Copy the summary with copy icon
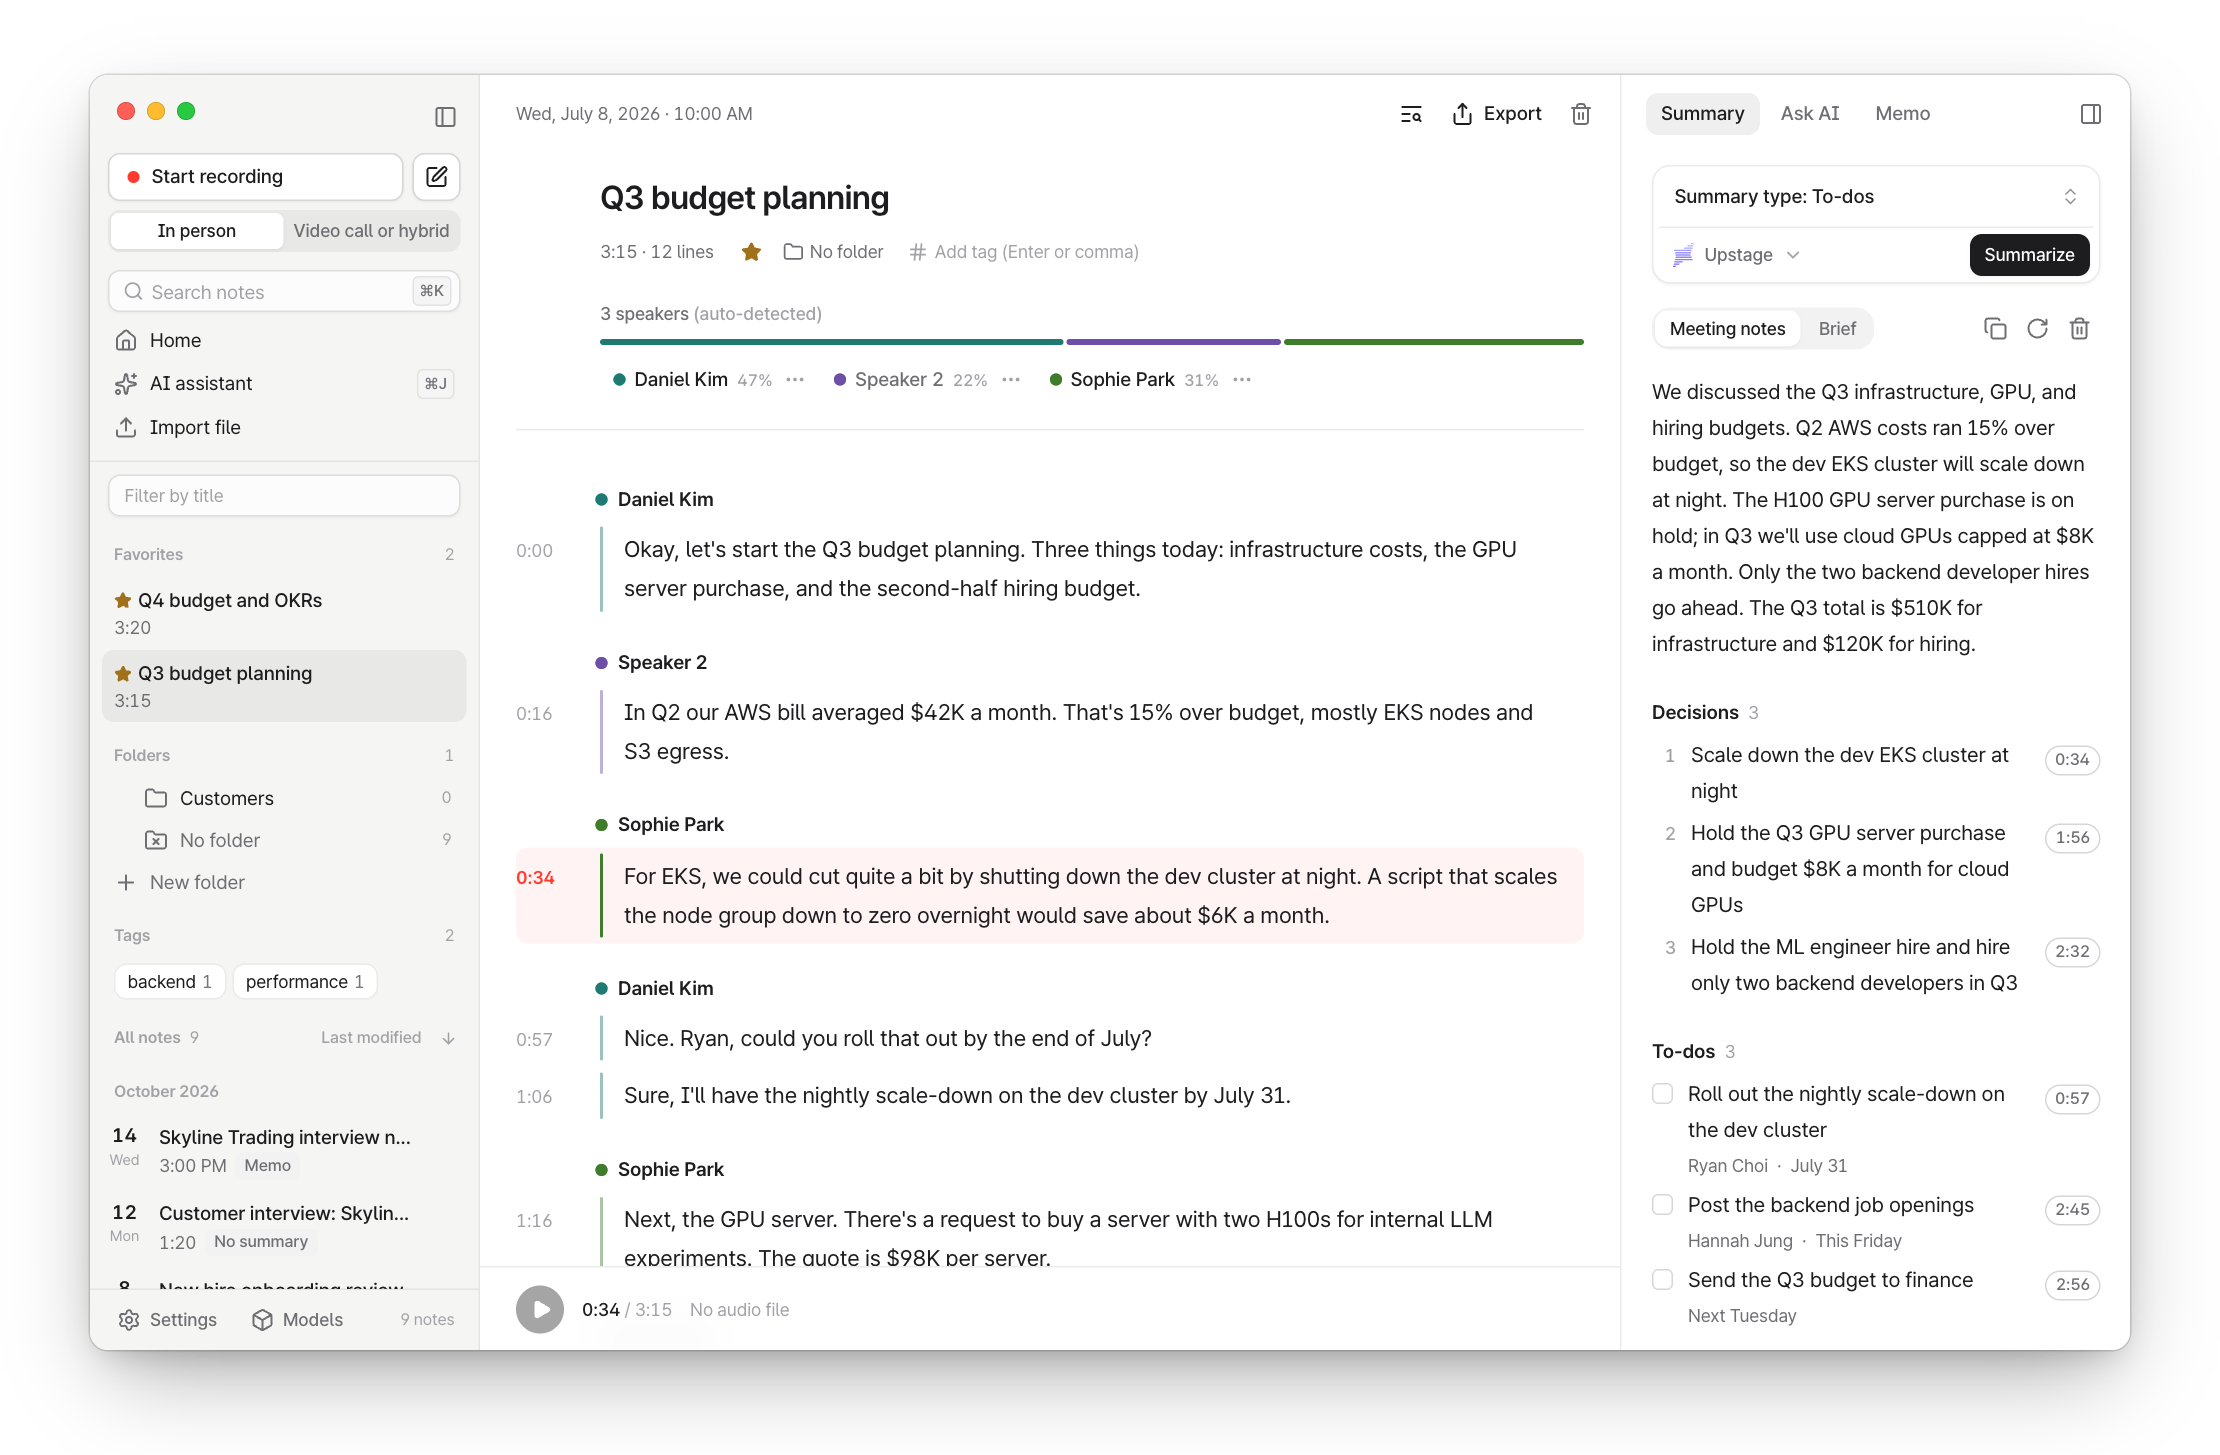2220x1455 pixels. 1995,329
